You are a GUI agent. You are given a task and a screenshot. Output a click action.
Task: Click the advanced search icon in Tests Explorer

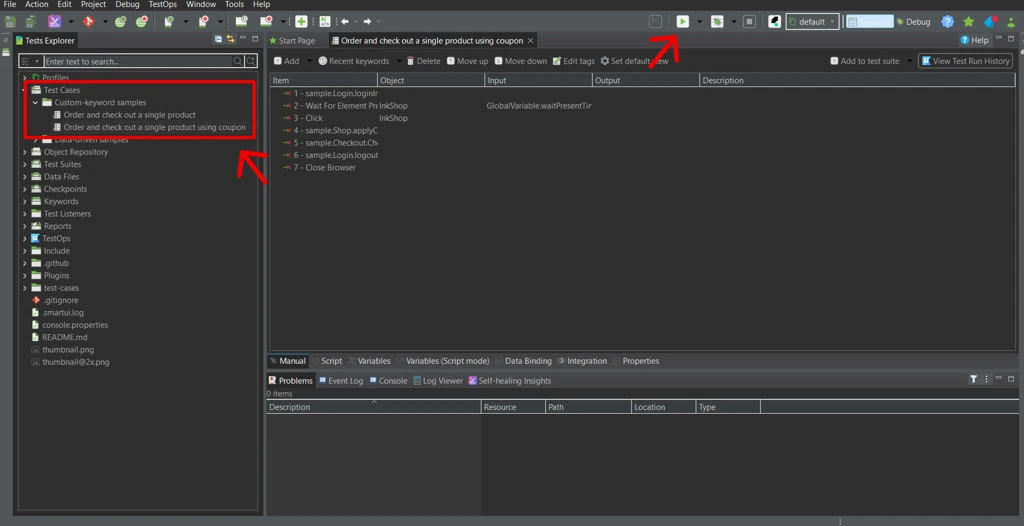coord(250,61)
